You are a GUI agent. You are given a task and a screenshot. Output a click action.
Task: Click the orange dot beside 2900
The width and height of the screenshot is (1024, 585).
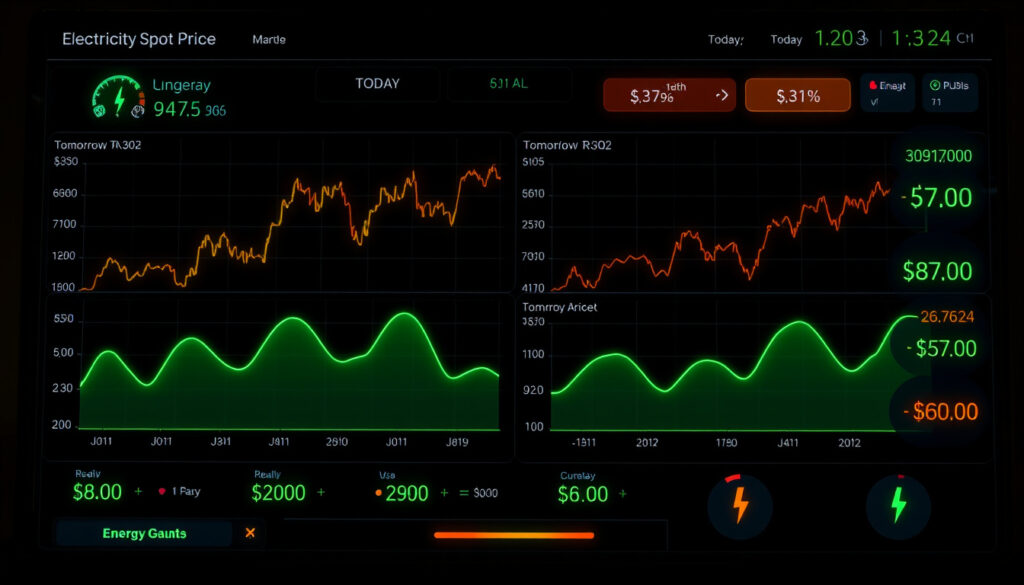point(378,494)
